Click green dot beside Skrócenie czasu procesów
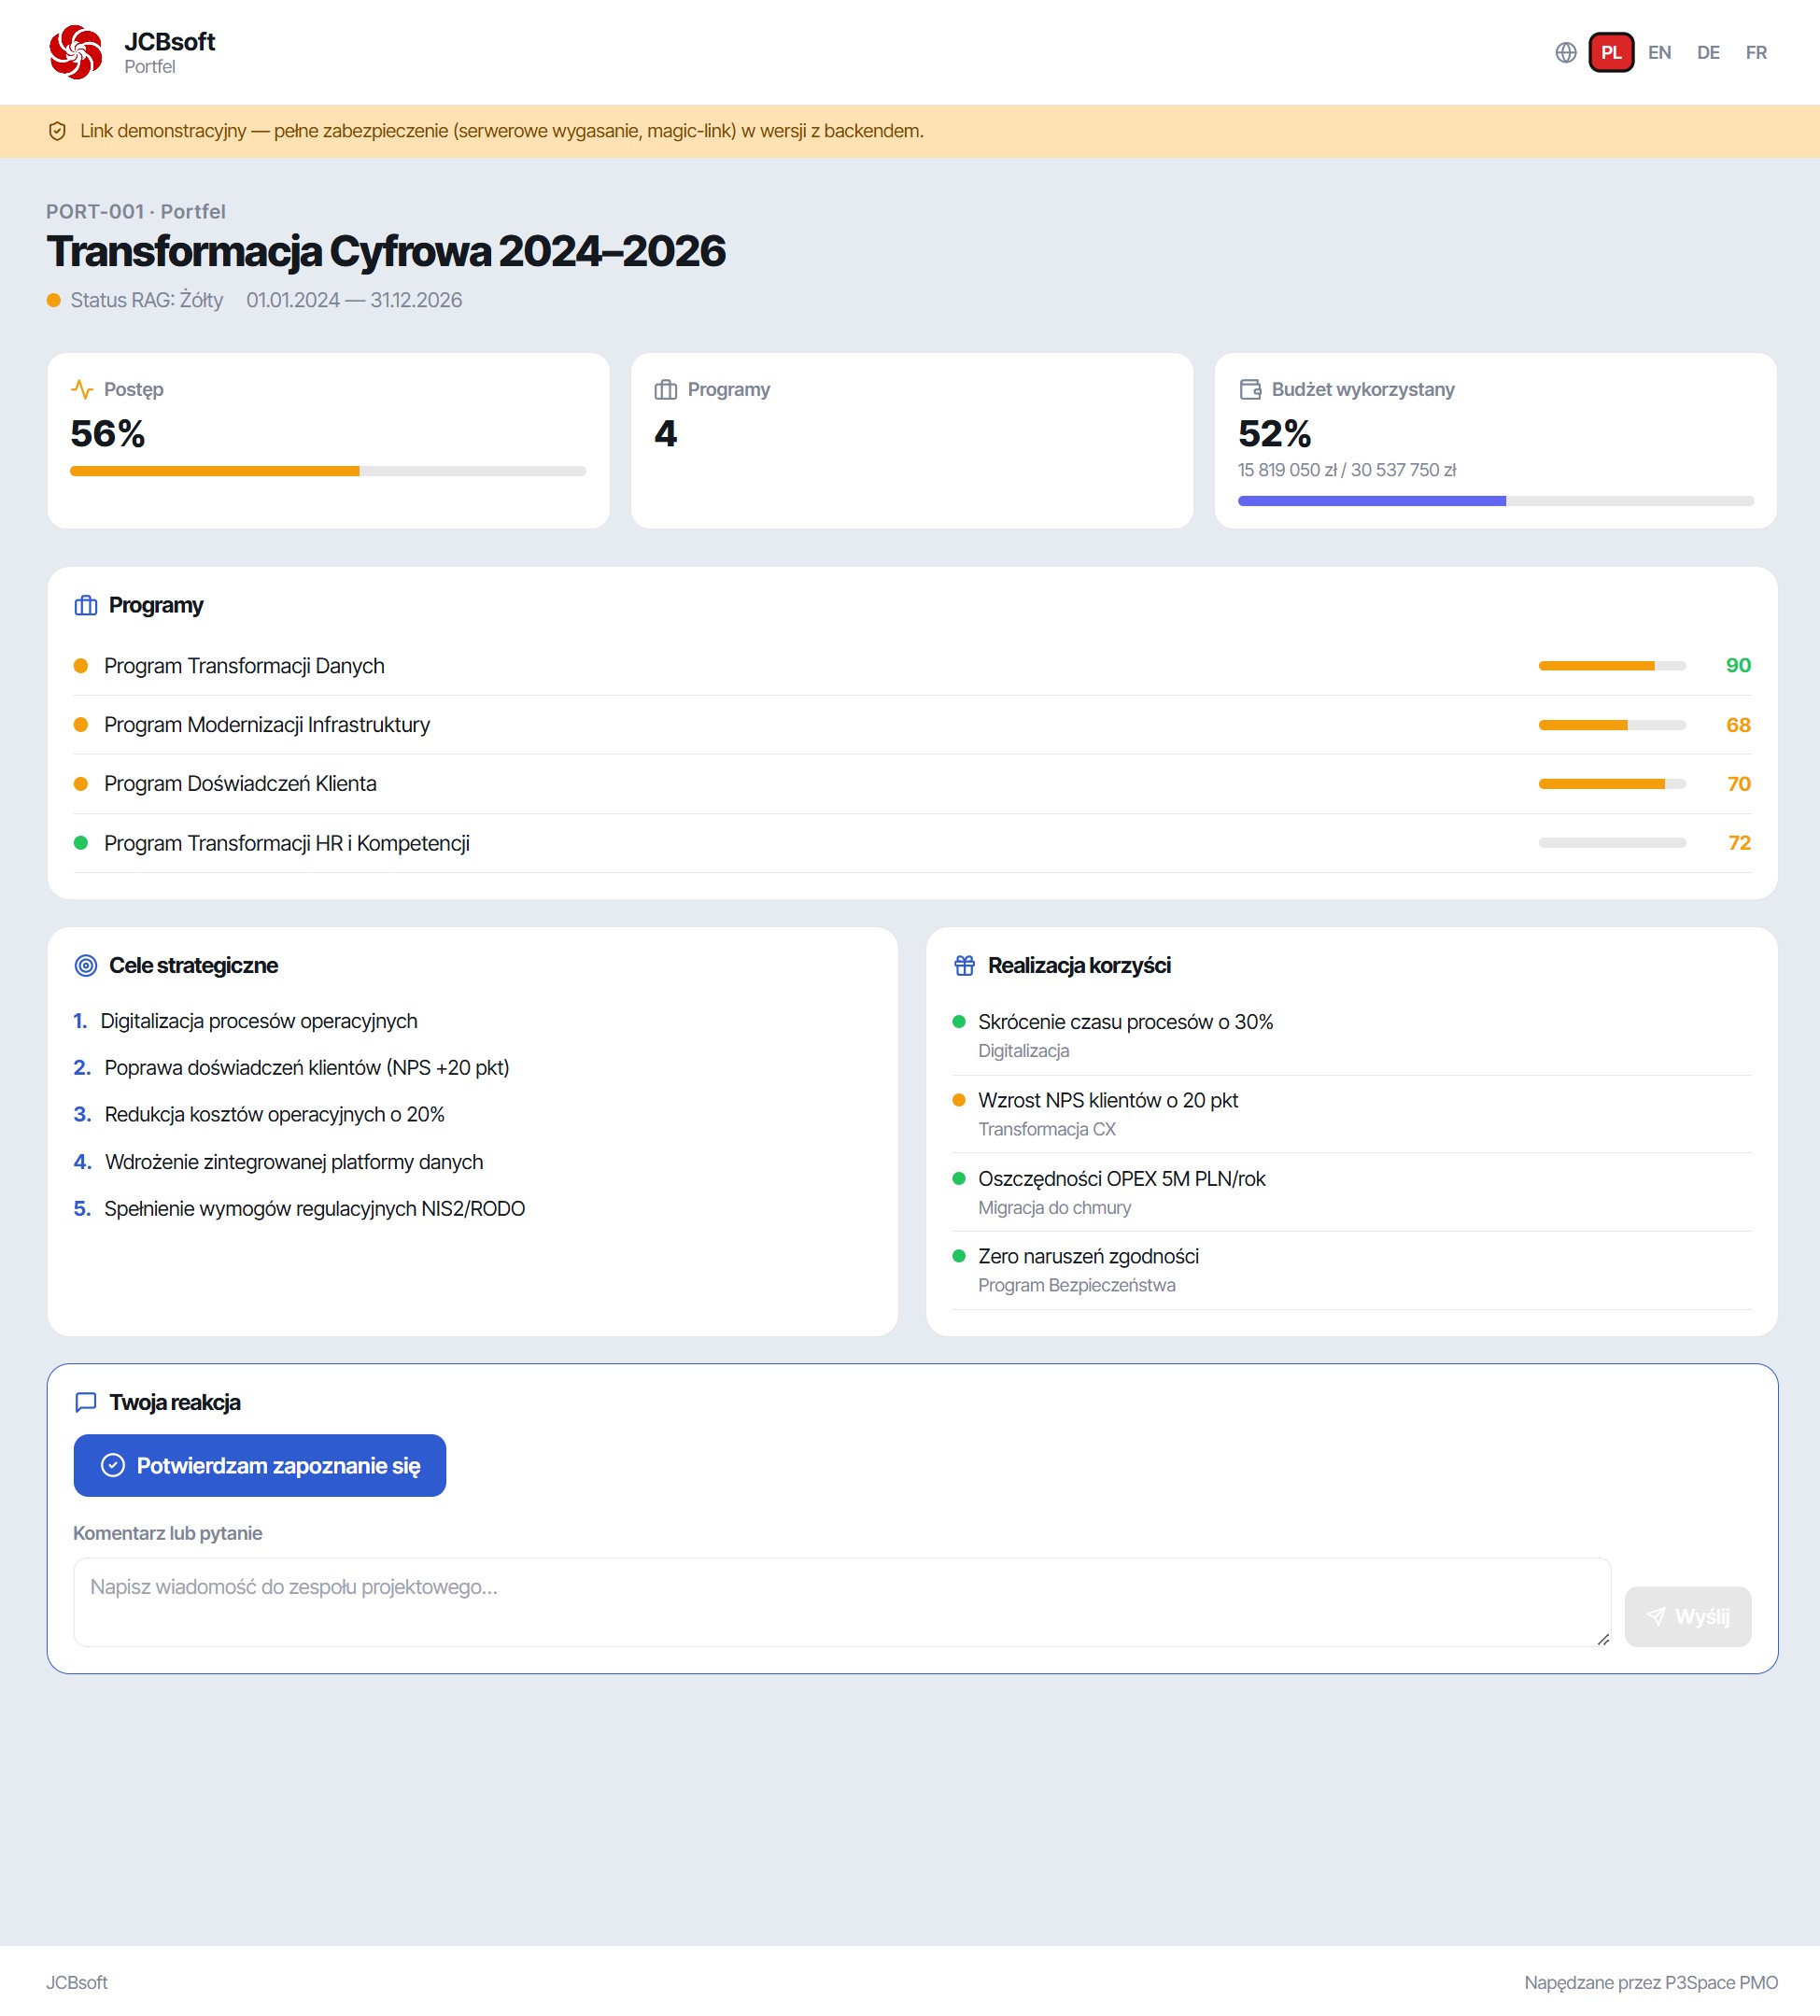The image size is (1820, 2016). pyautogui.click(x=959, y=1021)
